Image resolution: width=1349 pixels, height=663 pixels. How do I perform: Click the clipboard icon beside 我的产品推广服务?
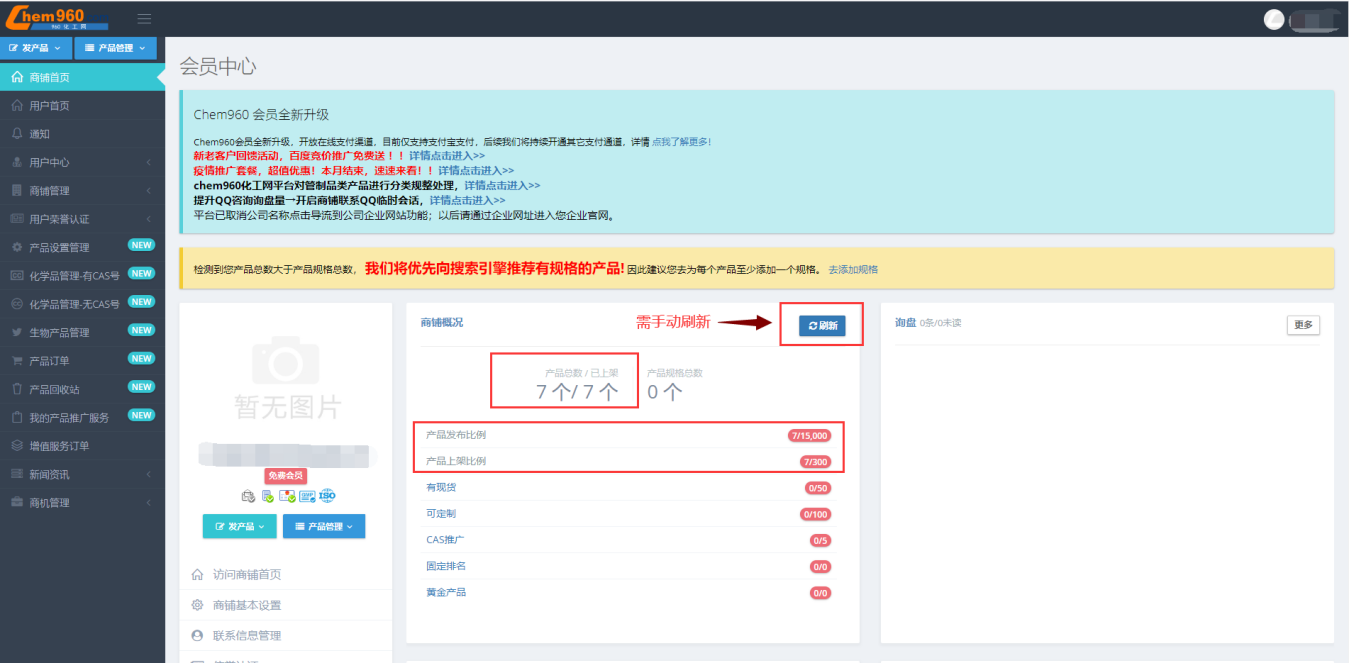click(17, 417)
